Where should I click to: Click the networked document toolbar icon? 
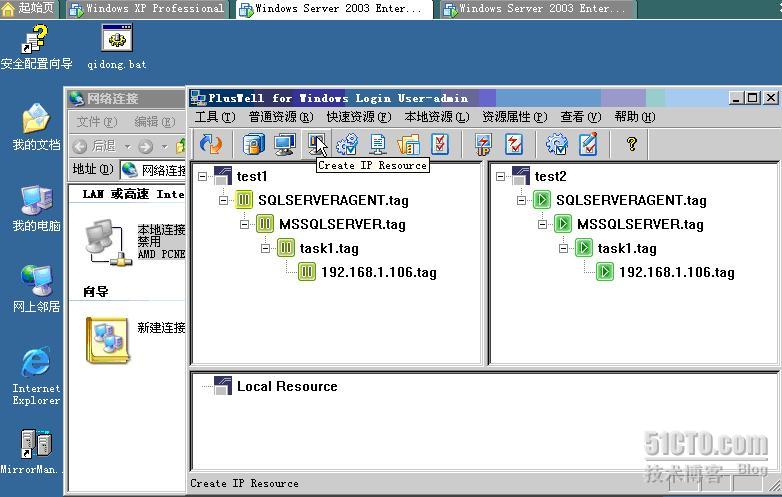coord(378,144)
